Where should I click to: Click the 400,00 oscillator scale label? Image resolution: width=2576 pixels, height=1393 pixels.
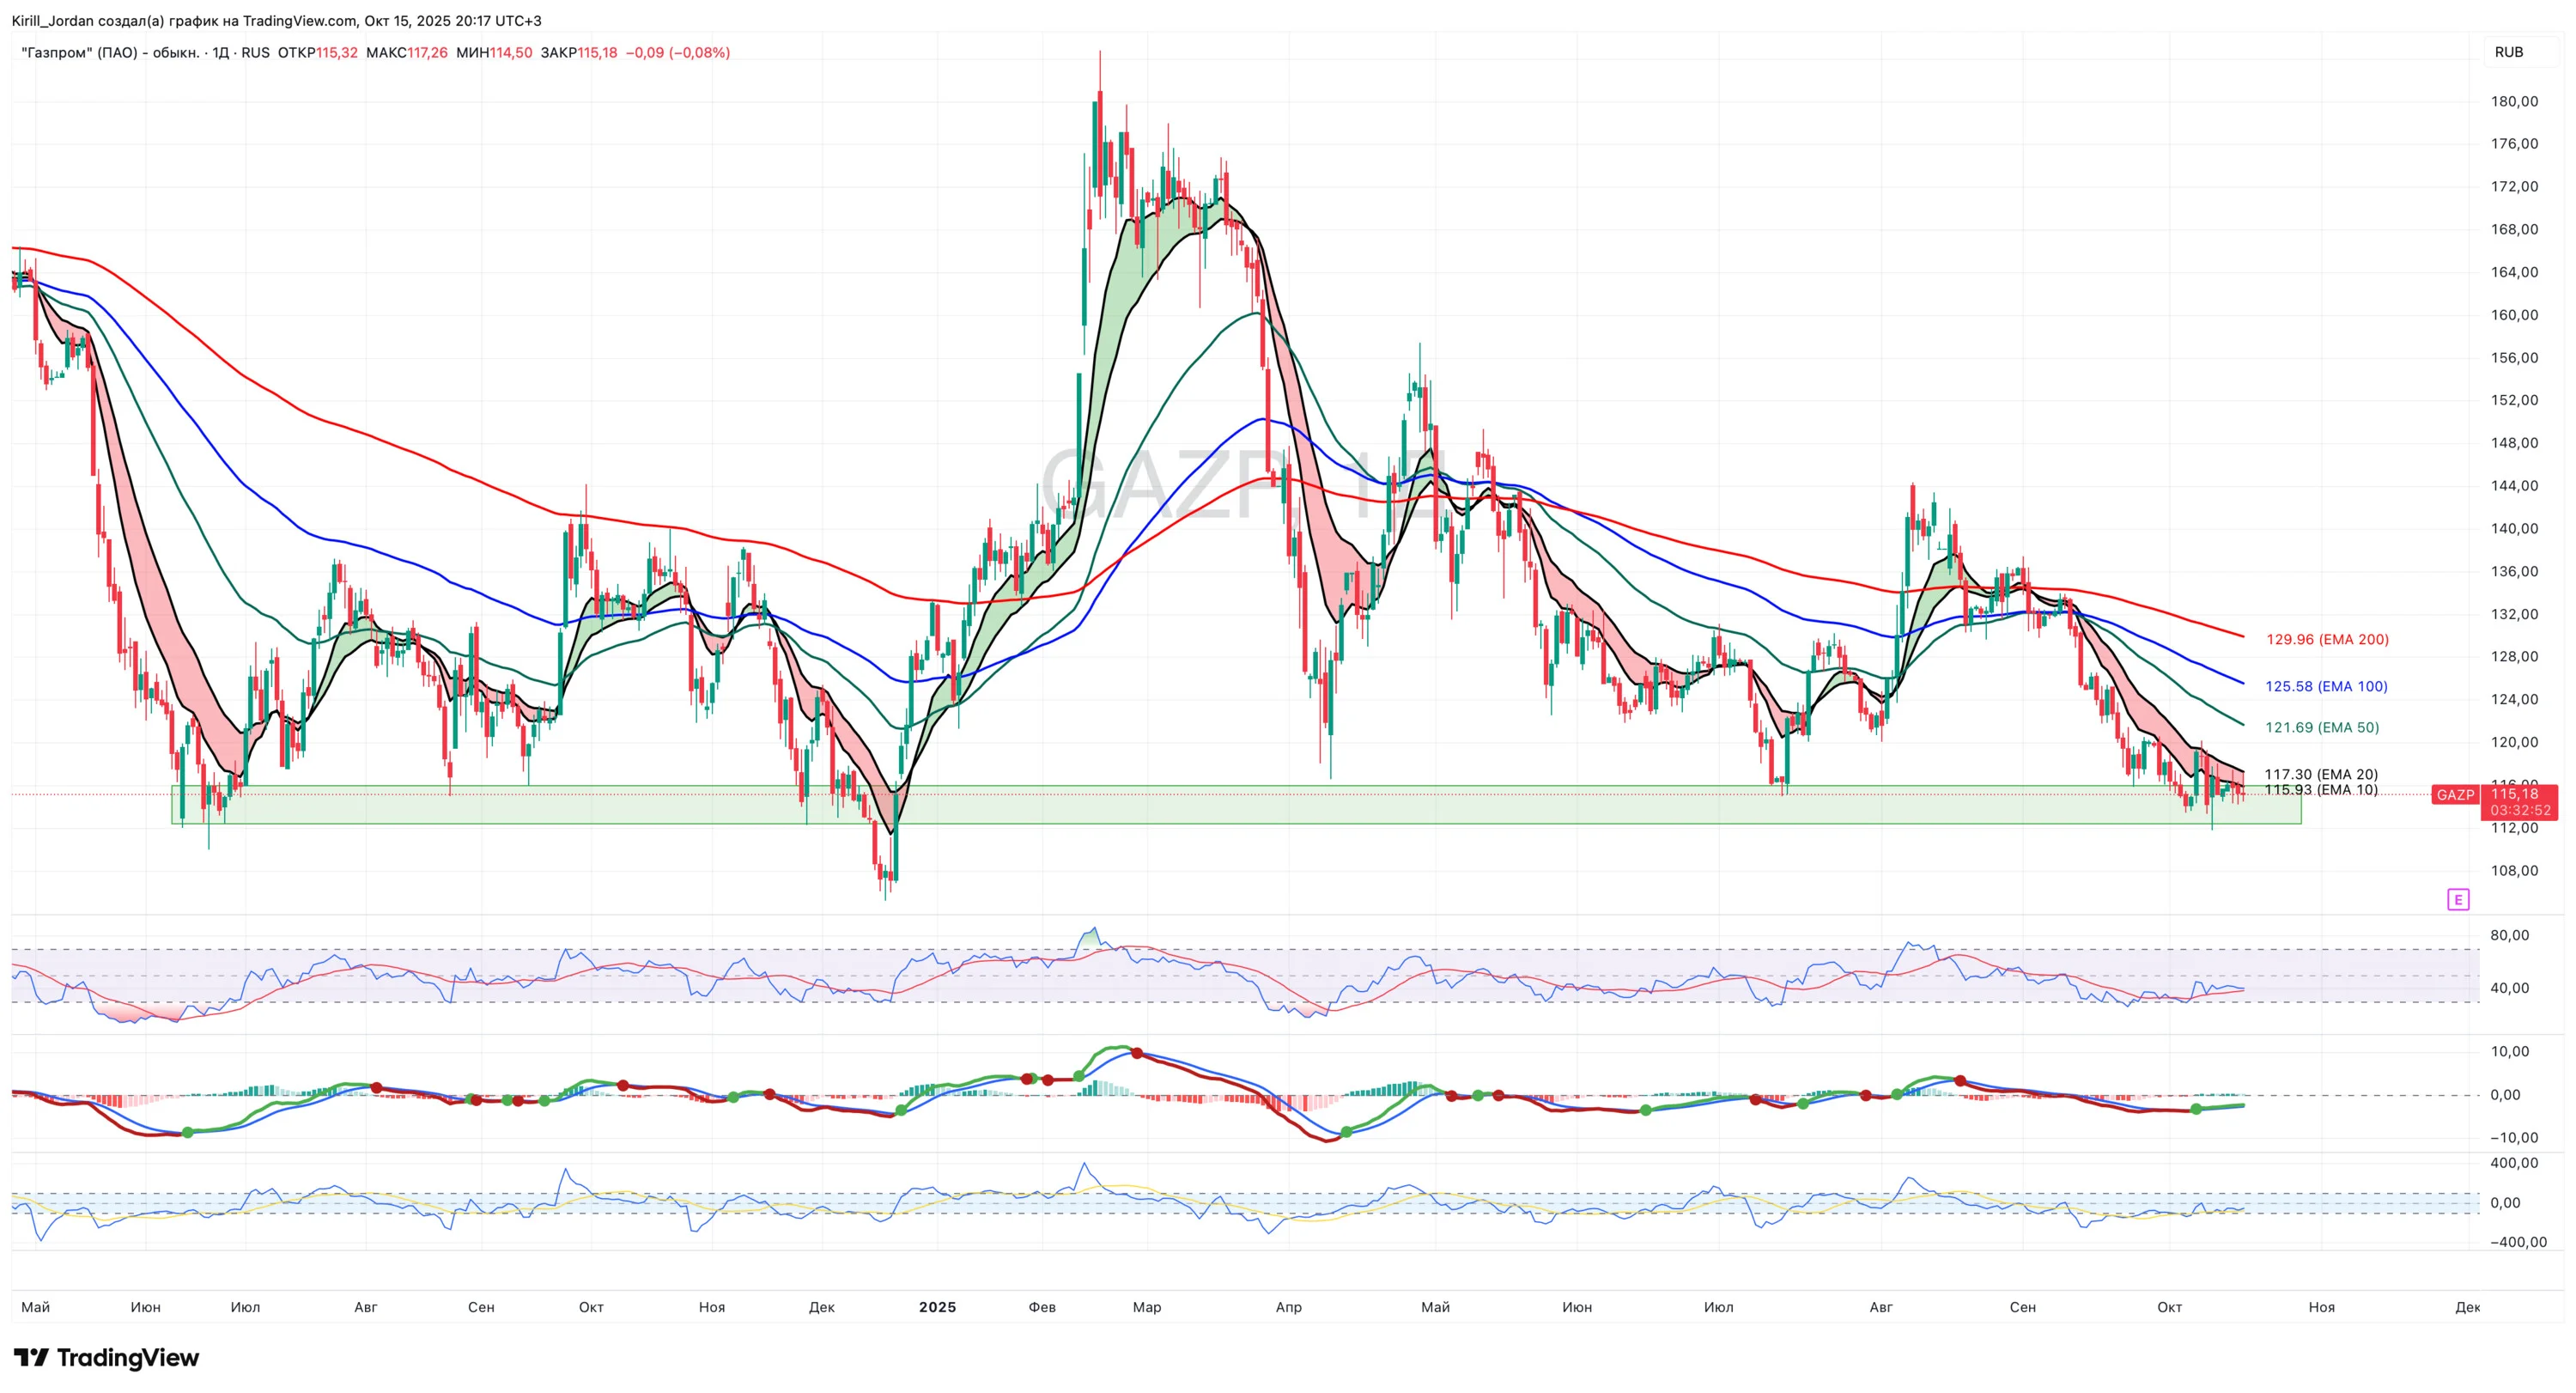tap(2514, 1163)
